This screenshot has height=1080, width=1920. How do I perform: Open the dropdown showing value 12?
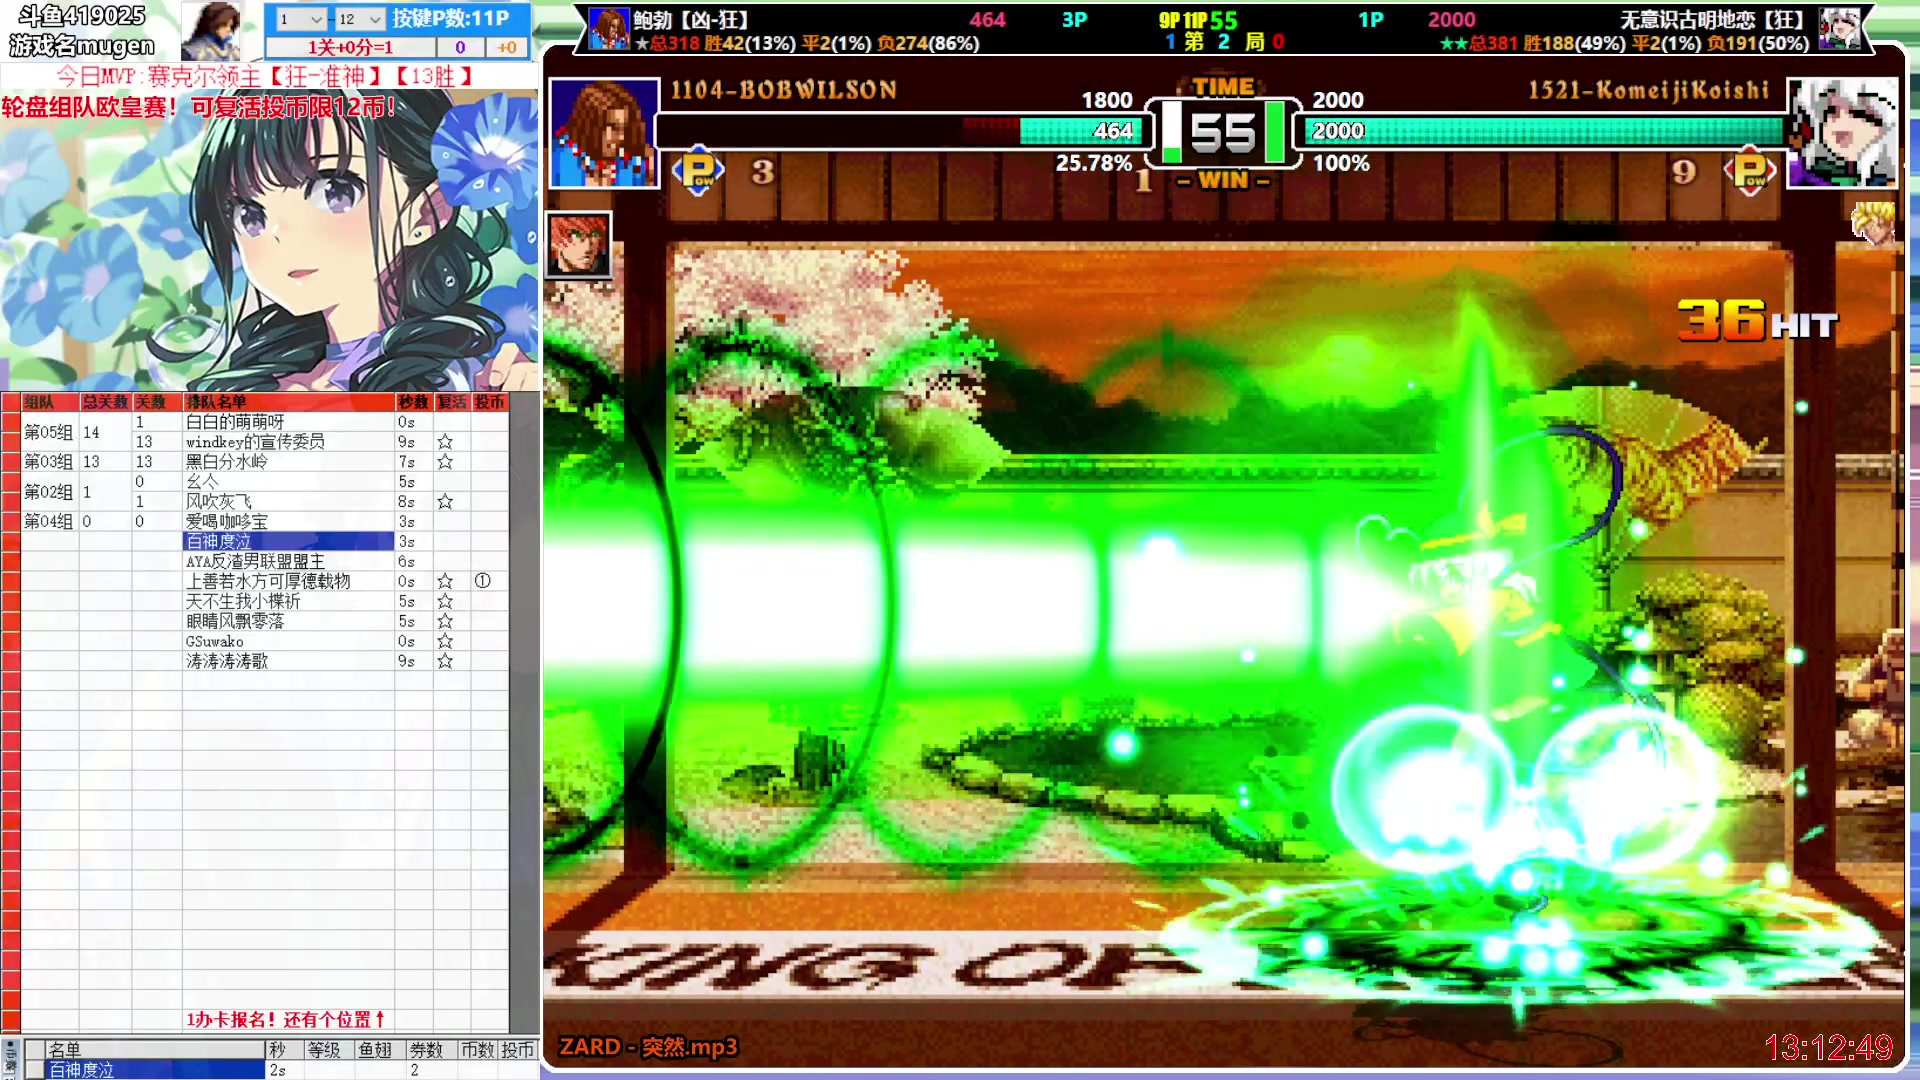click(359, 19)
